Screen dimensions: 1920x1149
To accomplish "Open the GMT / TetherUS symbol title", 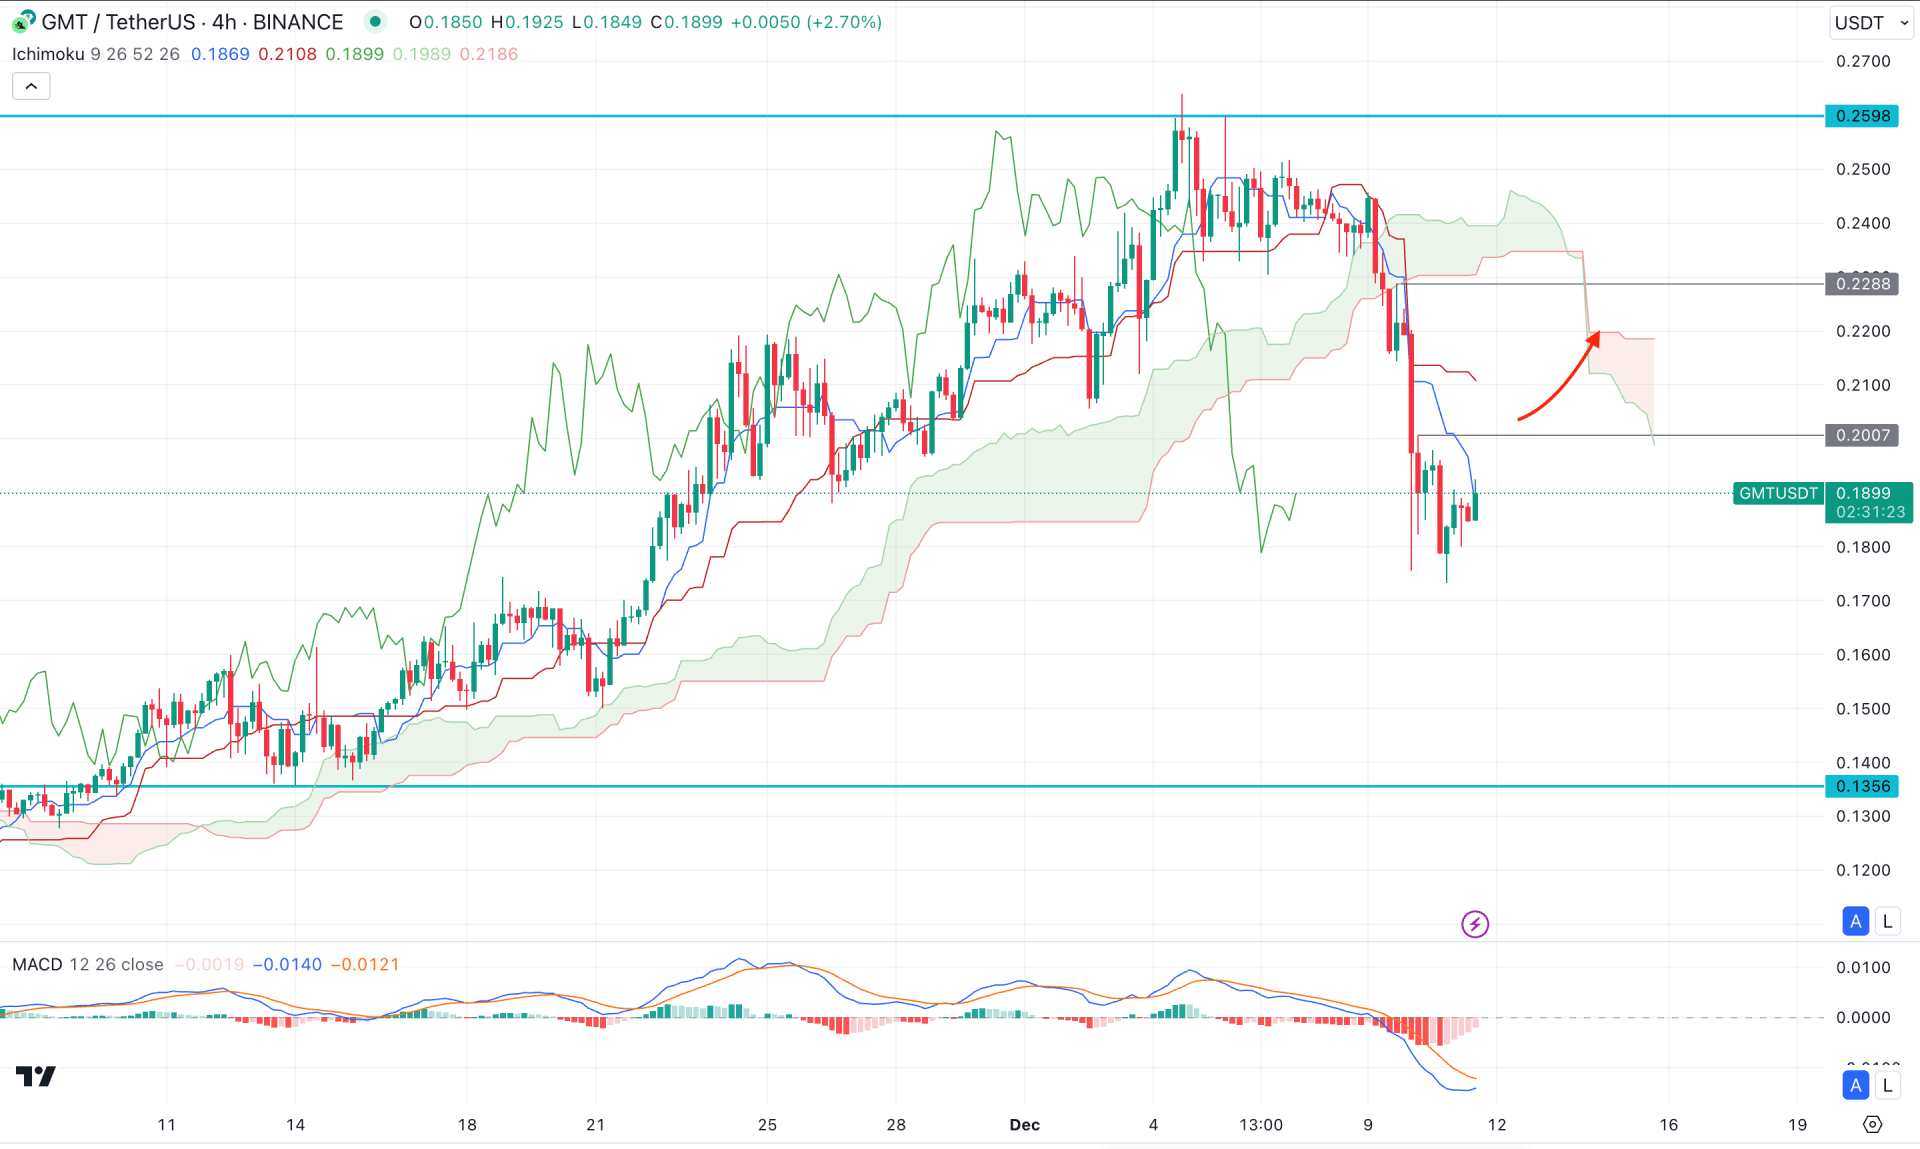I will pyautogui.click(x=192, y=21).
